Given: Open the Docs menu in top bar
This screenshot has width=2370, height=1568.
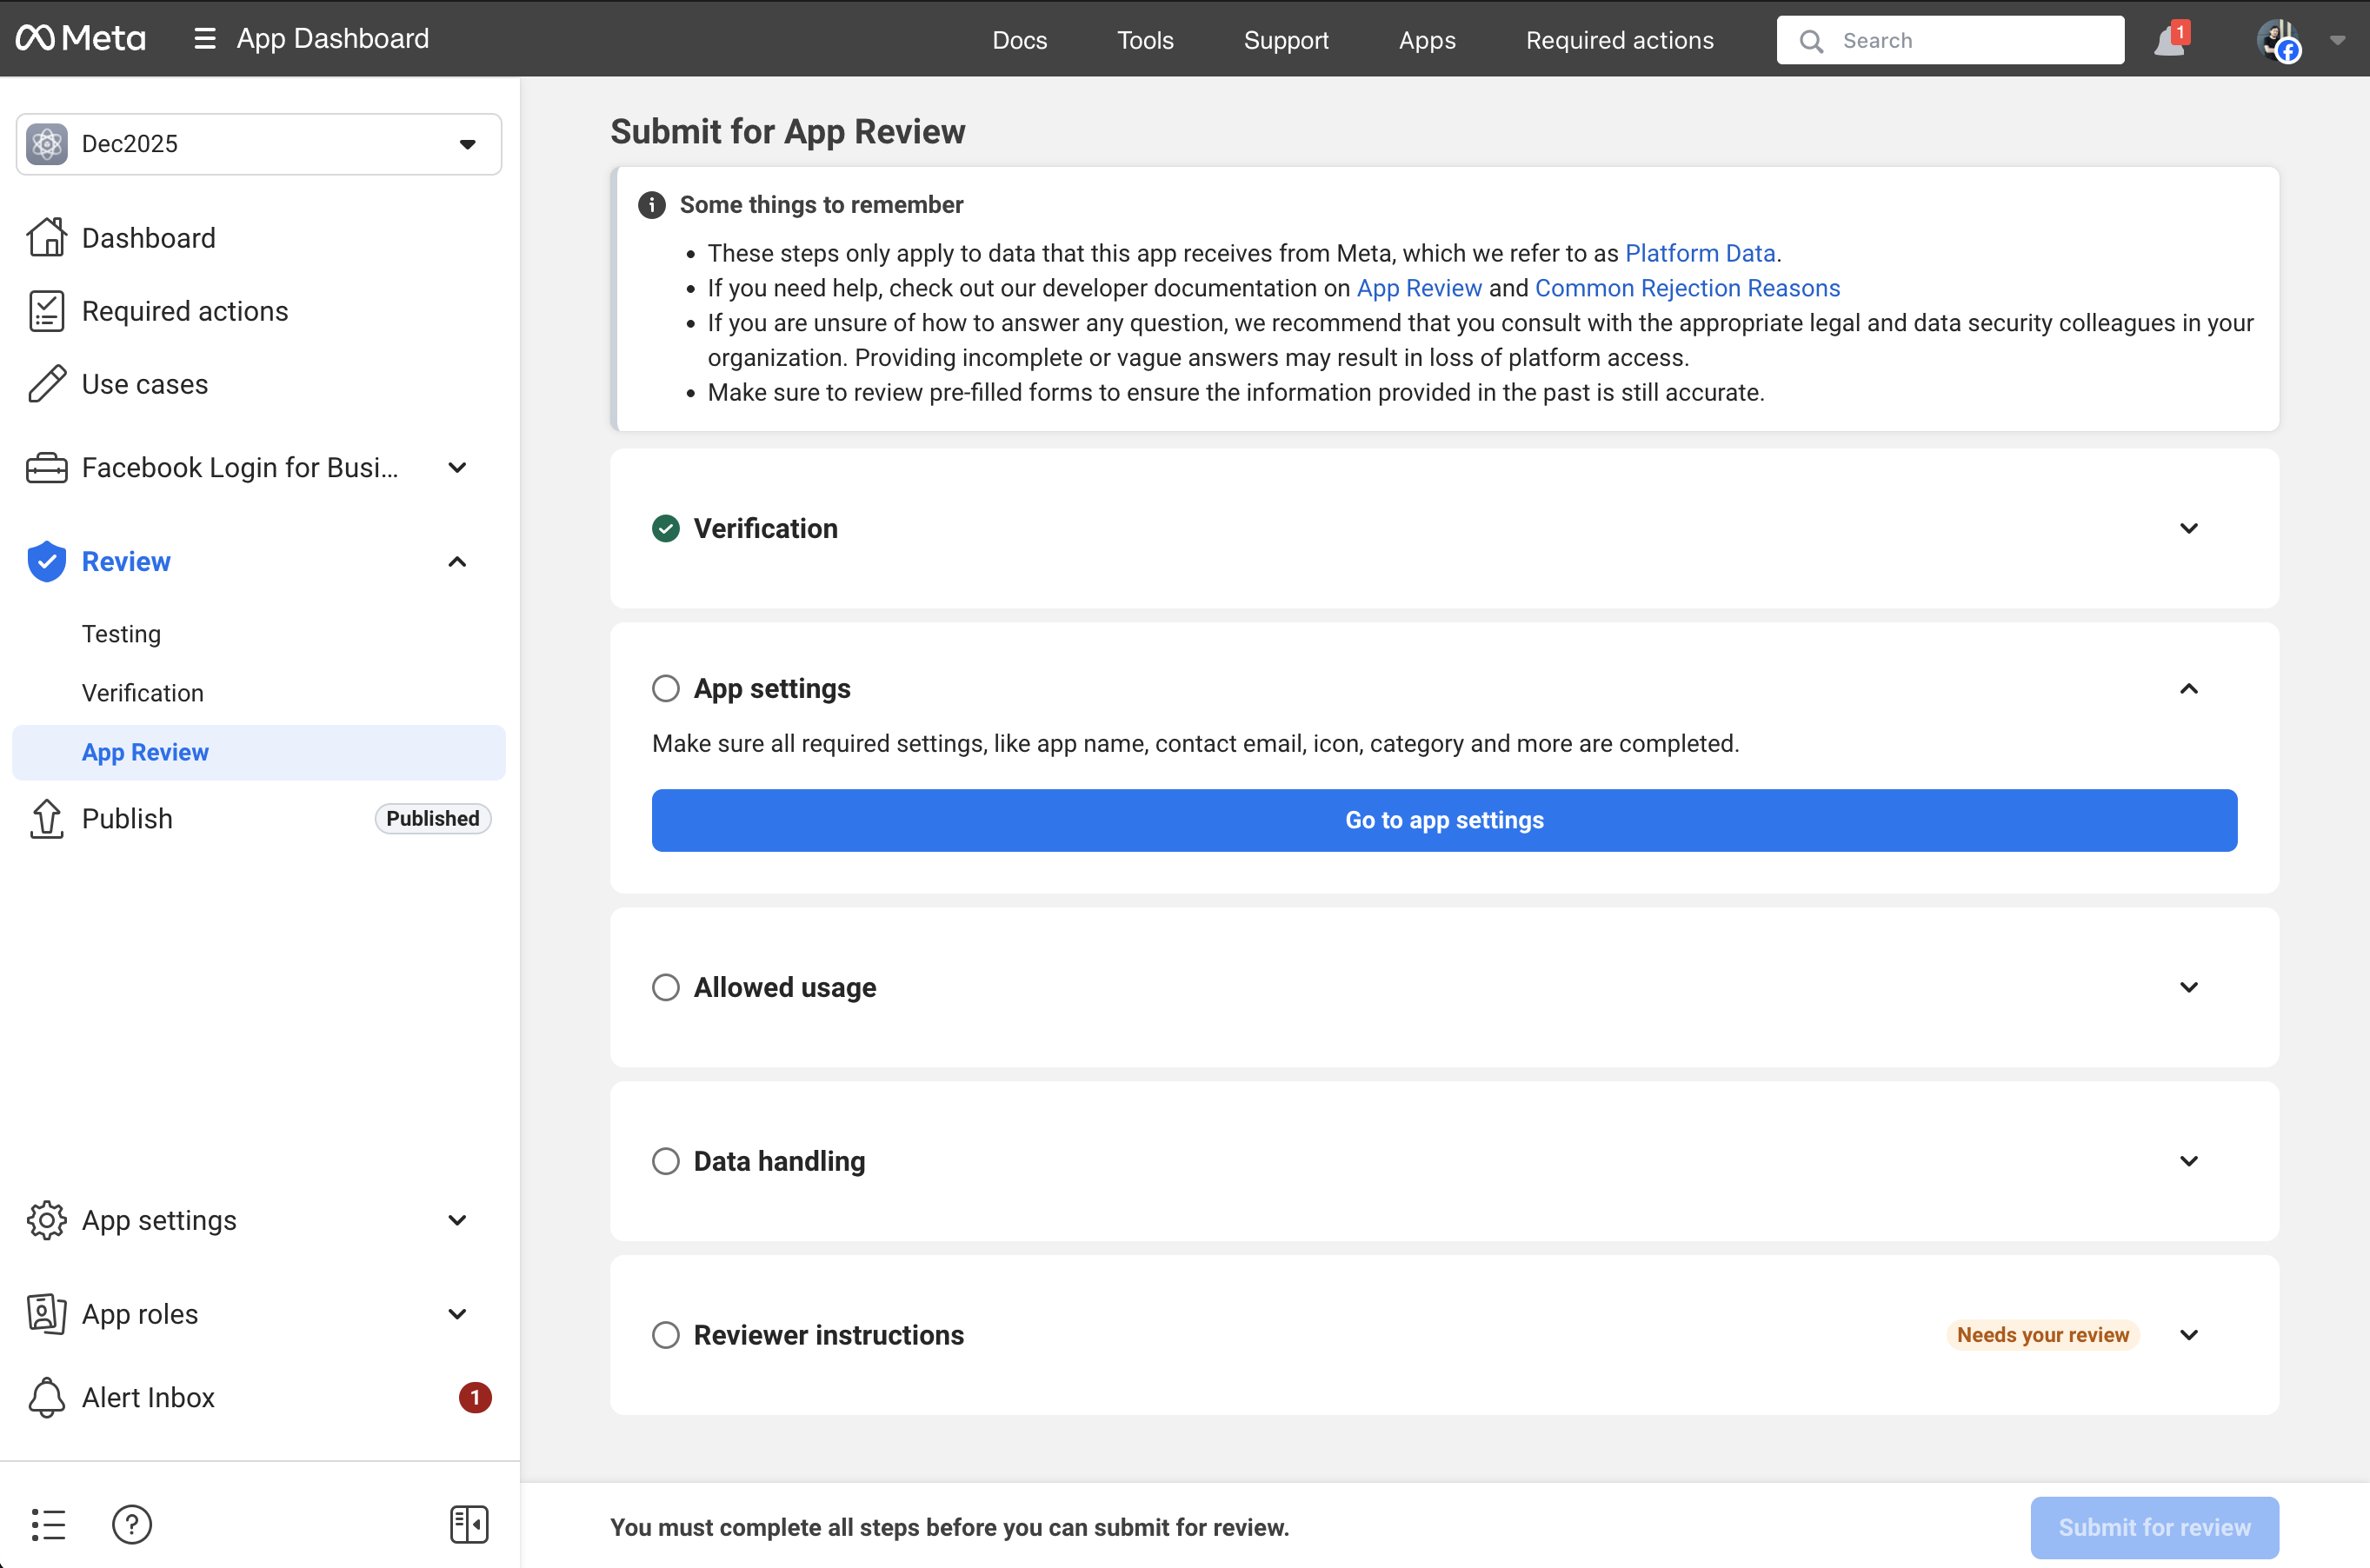Looking at the screenshot, I should click(1019, 40).
